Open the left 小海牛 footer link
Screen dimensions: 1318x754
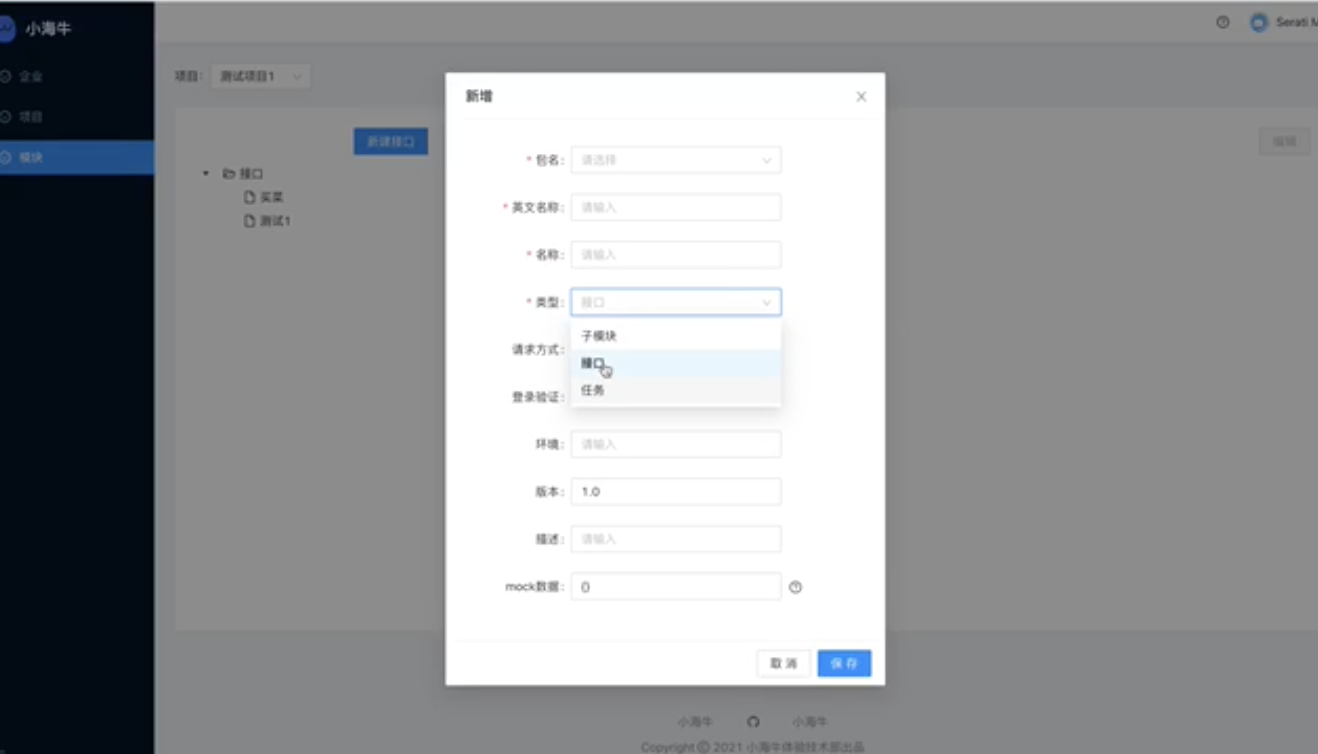point(695,721)
